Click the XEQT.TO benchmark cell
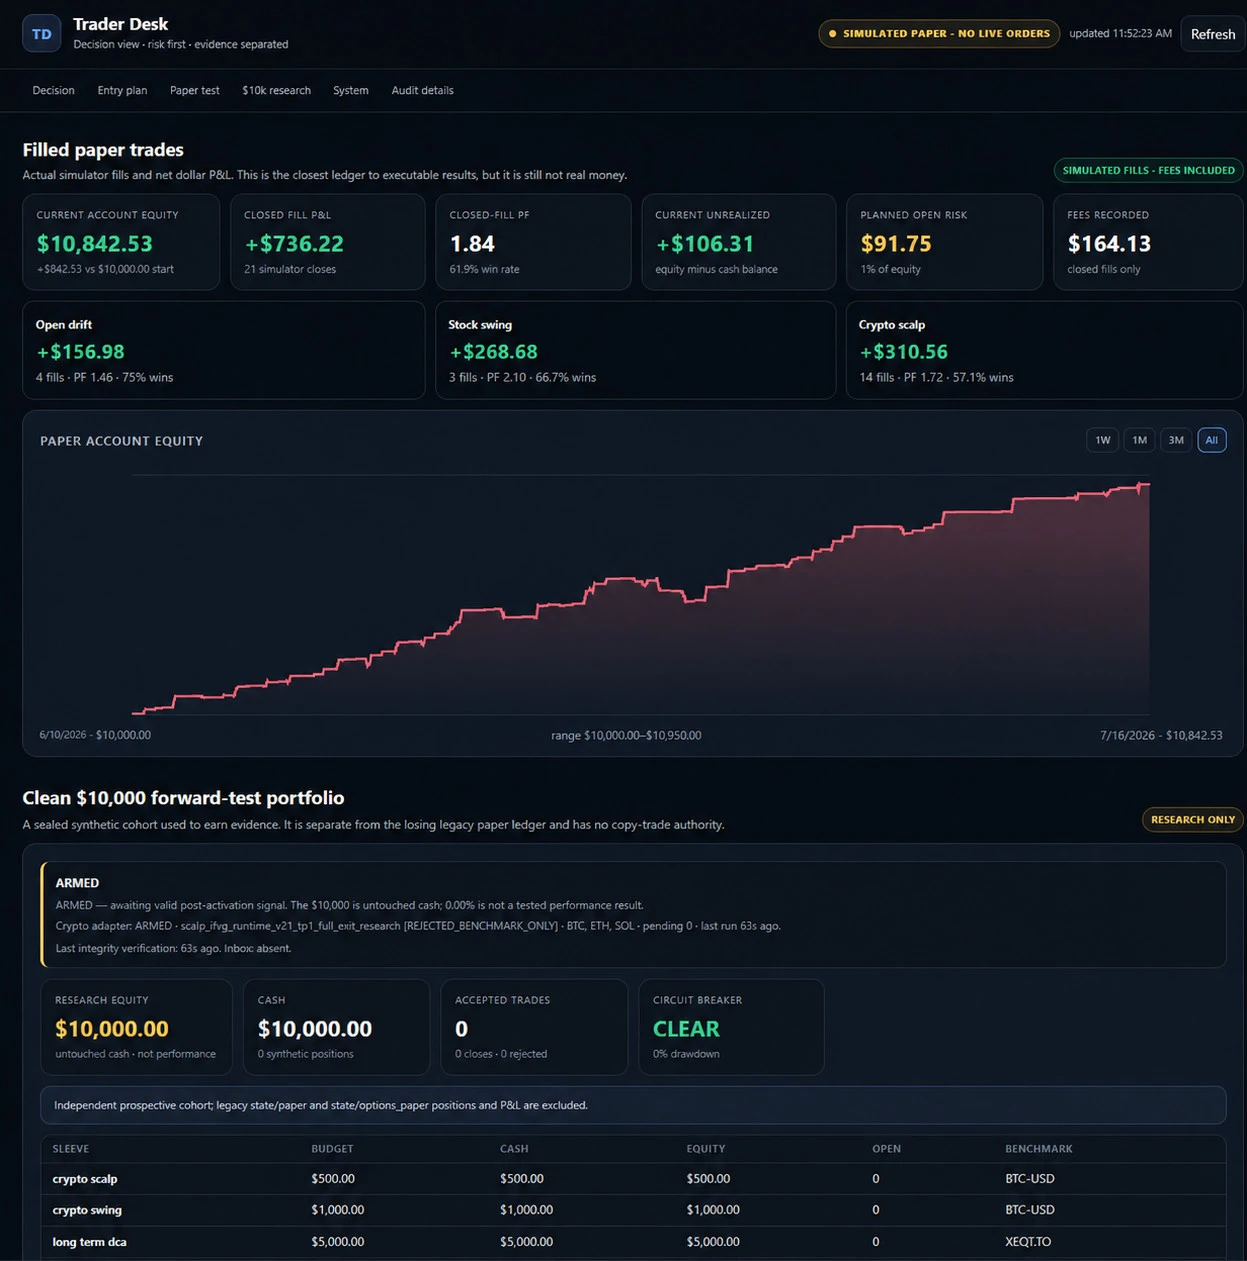1247x1261 pixels. 1028,1242
